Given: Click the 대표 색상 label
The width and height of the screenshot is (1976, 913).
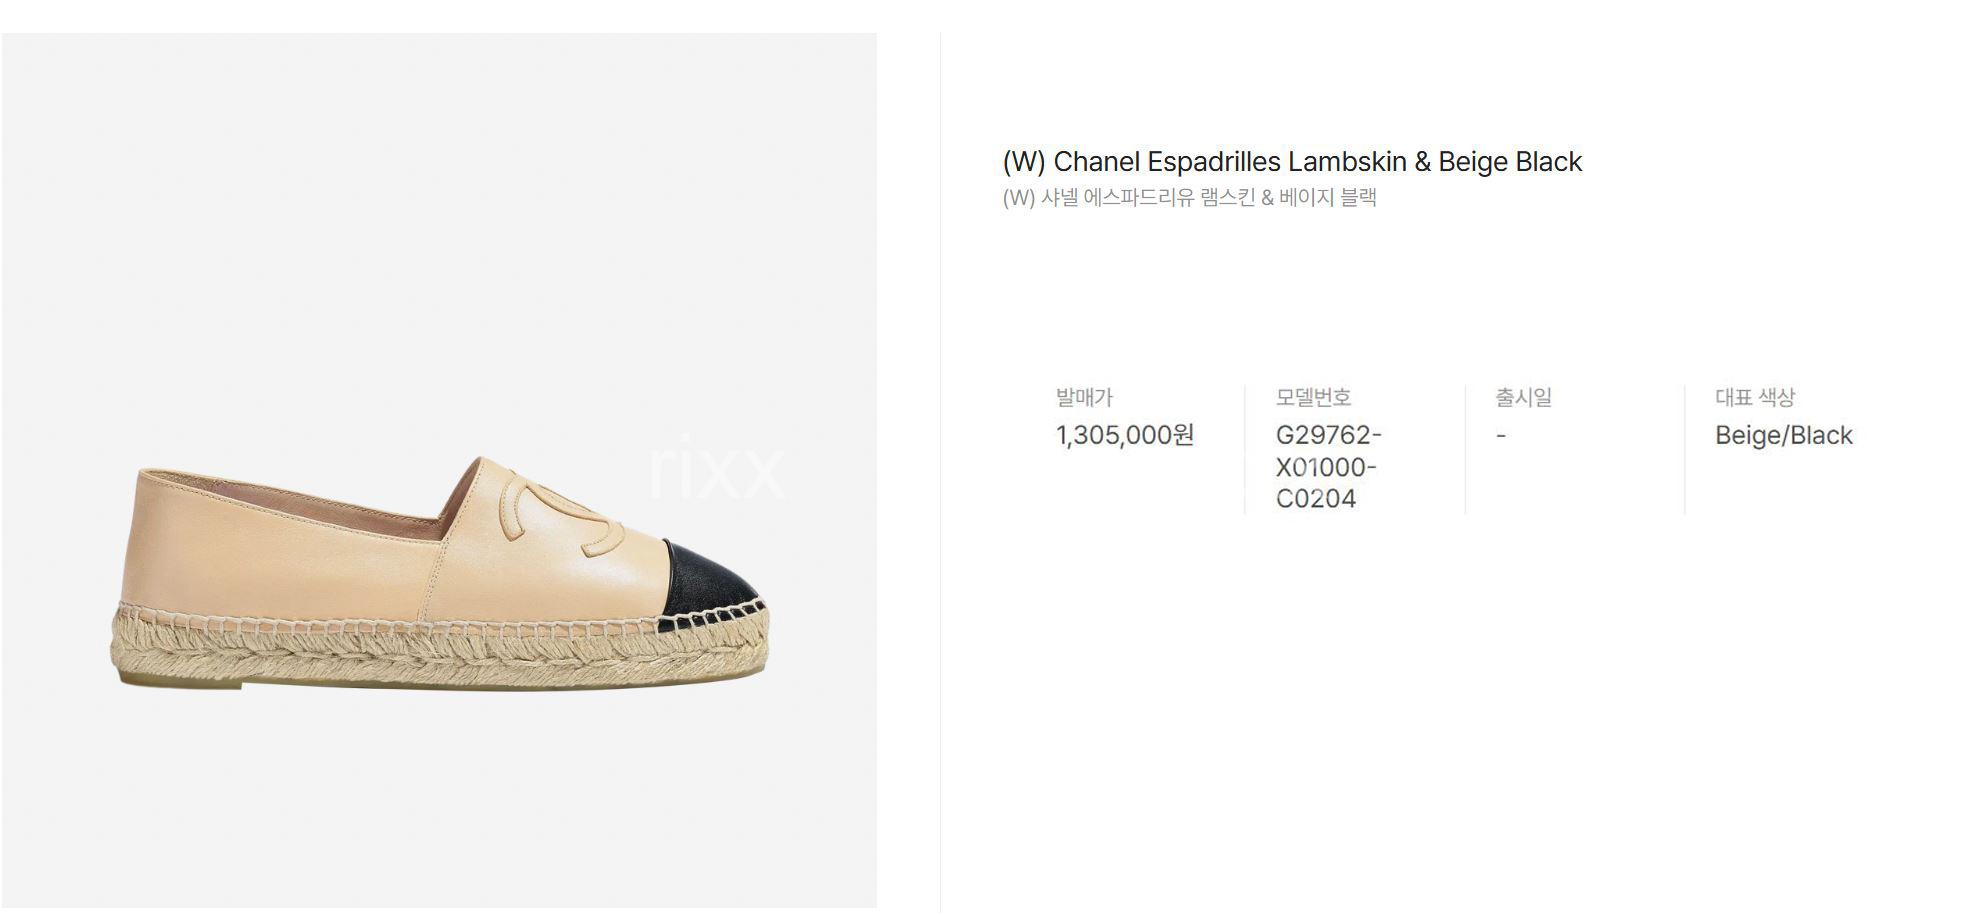Looking at the screenshot, I should click(x=1755, y=397).
